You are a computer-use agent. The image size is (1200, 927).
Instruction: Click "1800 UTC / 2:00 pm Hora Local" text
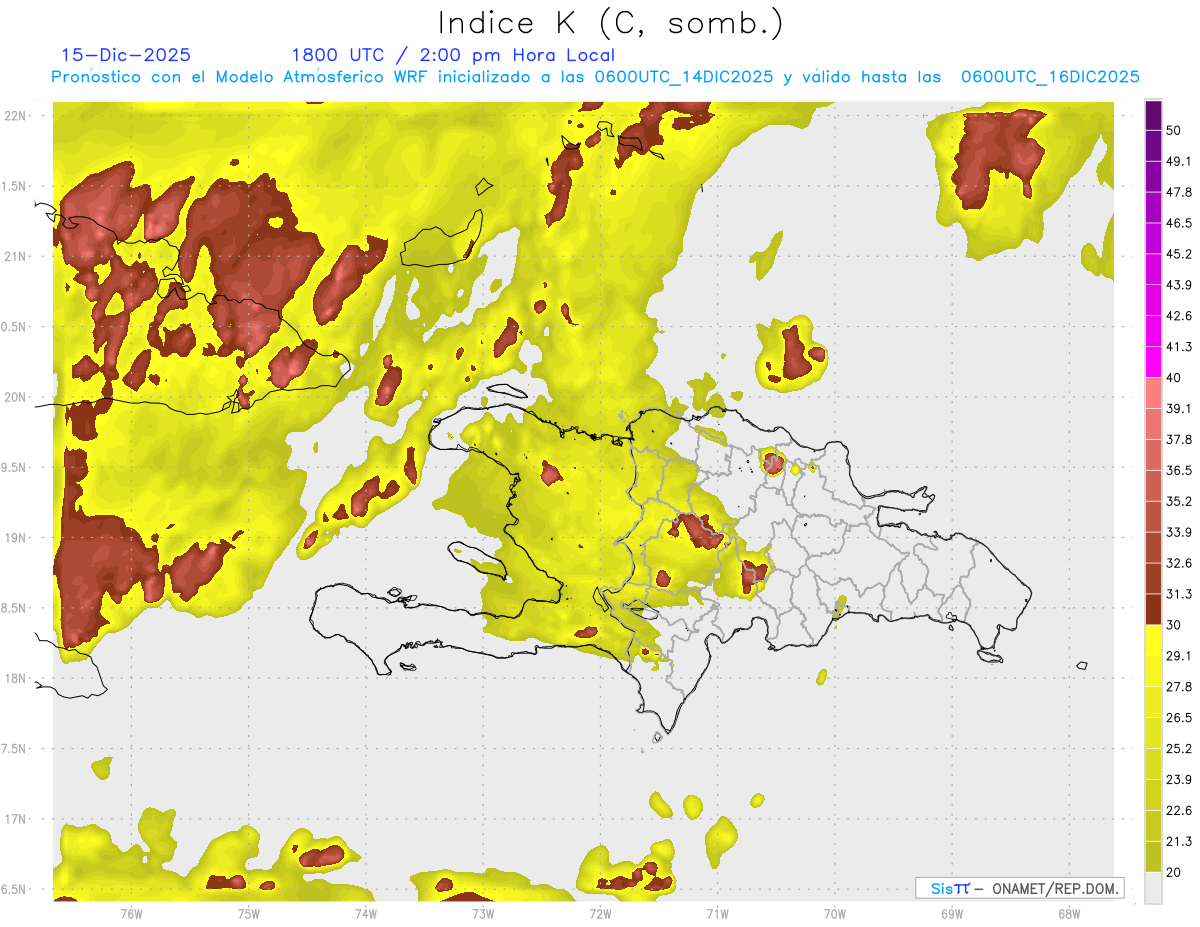point(453,55)
